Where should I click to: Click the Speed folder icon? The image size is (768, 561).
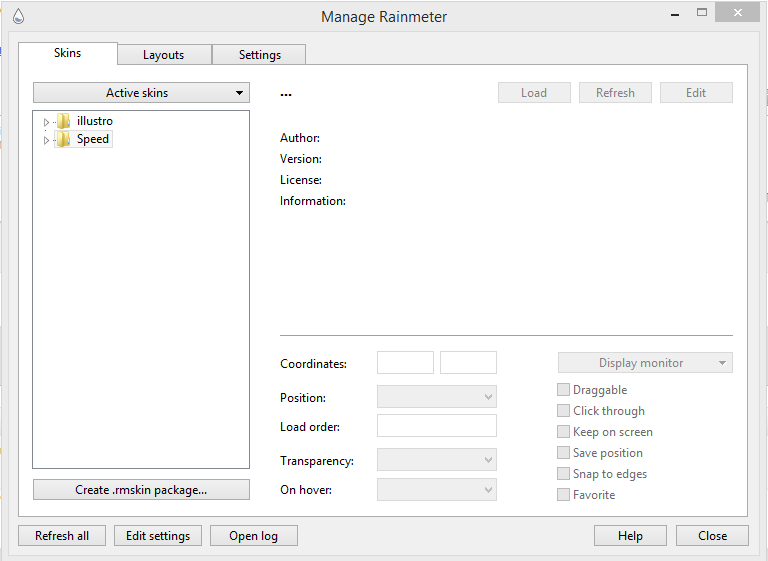[63, 139]
